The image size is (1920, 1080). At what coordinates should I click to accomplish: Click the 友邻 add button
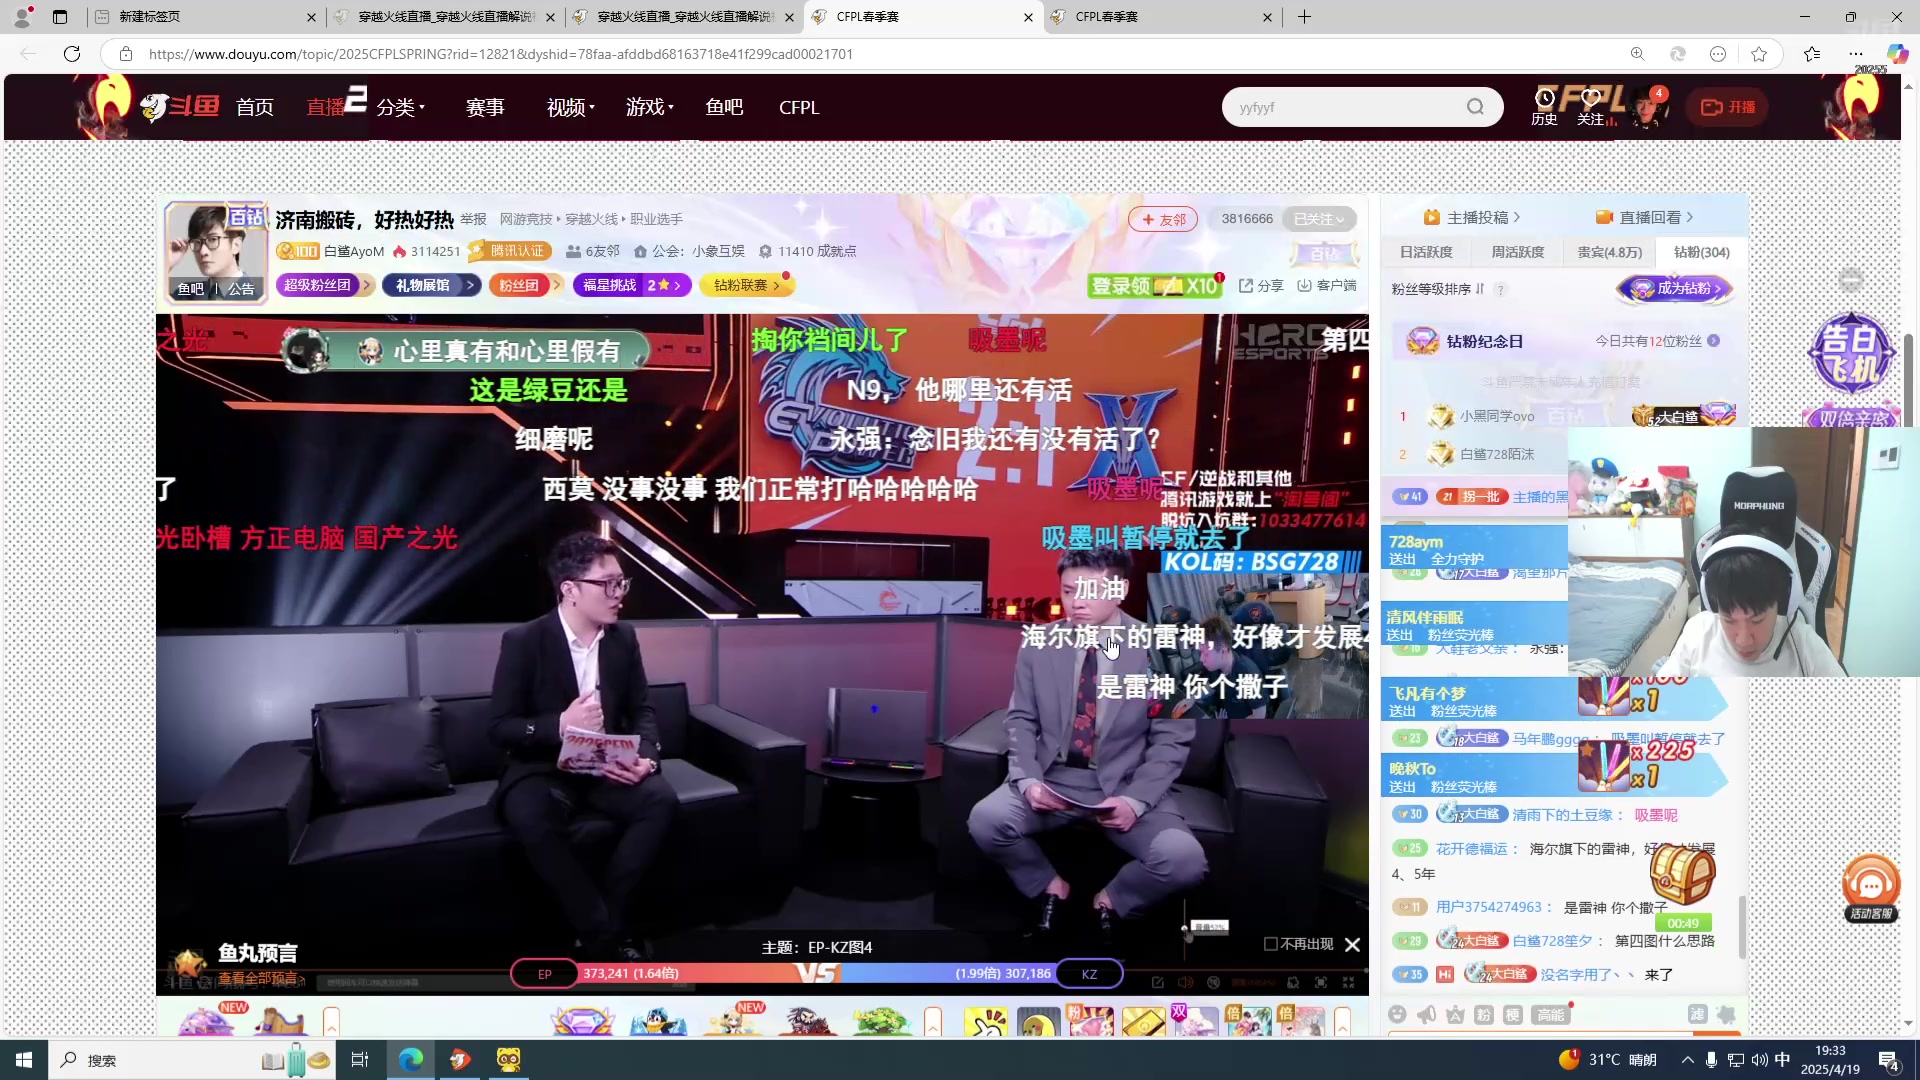click(1163, 219)
